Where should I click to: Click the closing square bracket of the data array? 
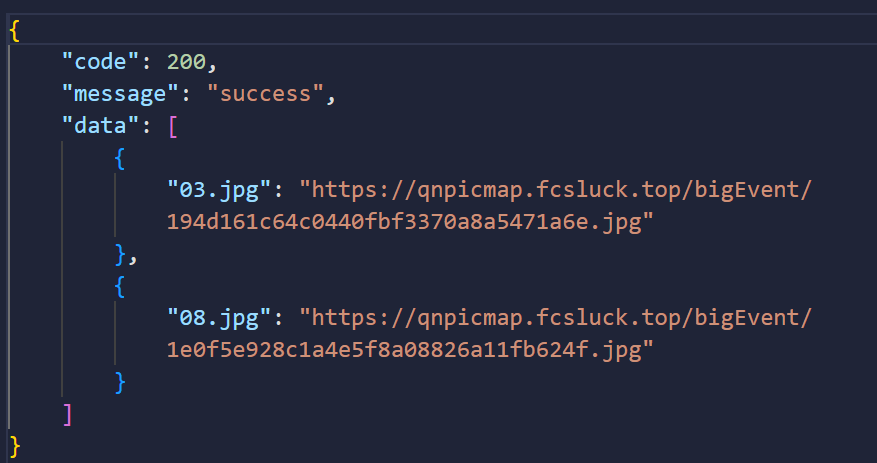click(67, 414)
